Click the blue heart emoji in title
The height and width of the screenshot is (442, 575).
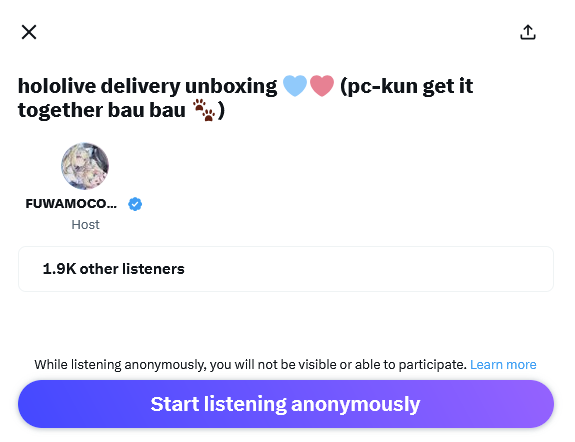(295, 85)
